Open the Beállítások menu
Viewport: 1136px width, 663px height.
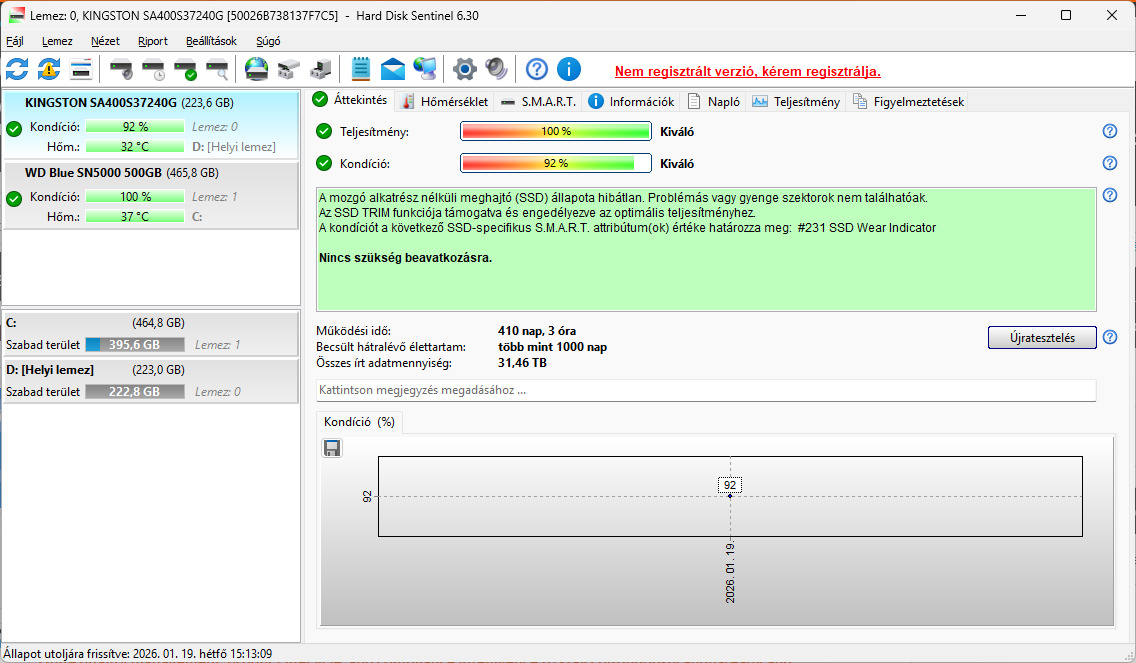click(x=211, y=41)
